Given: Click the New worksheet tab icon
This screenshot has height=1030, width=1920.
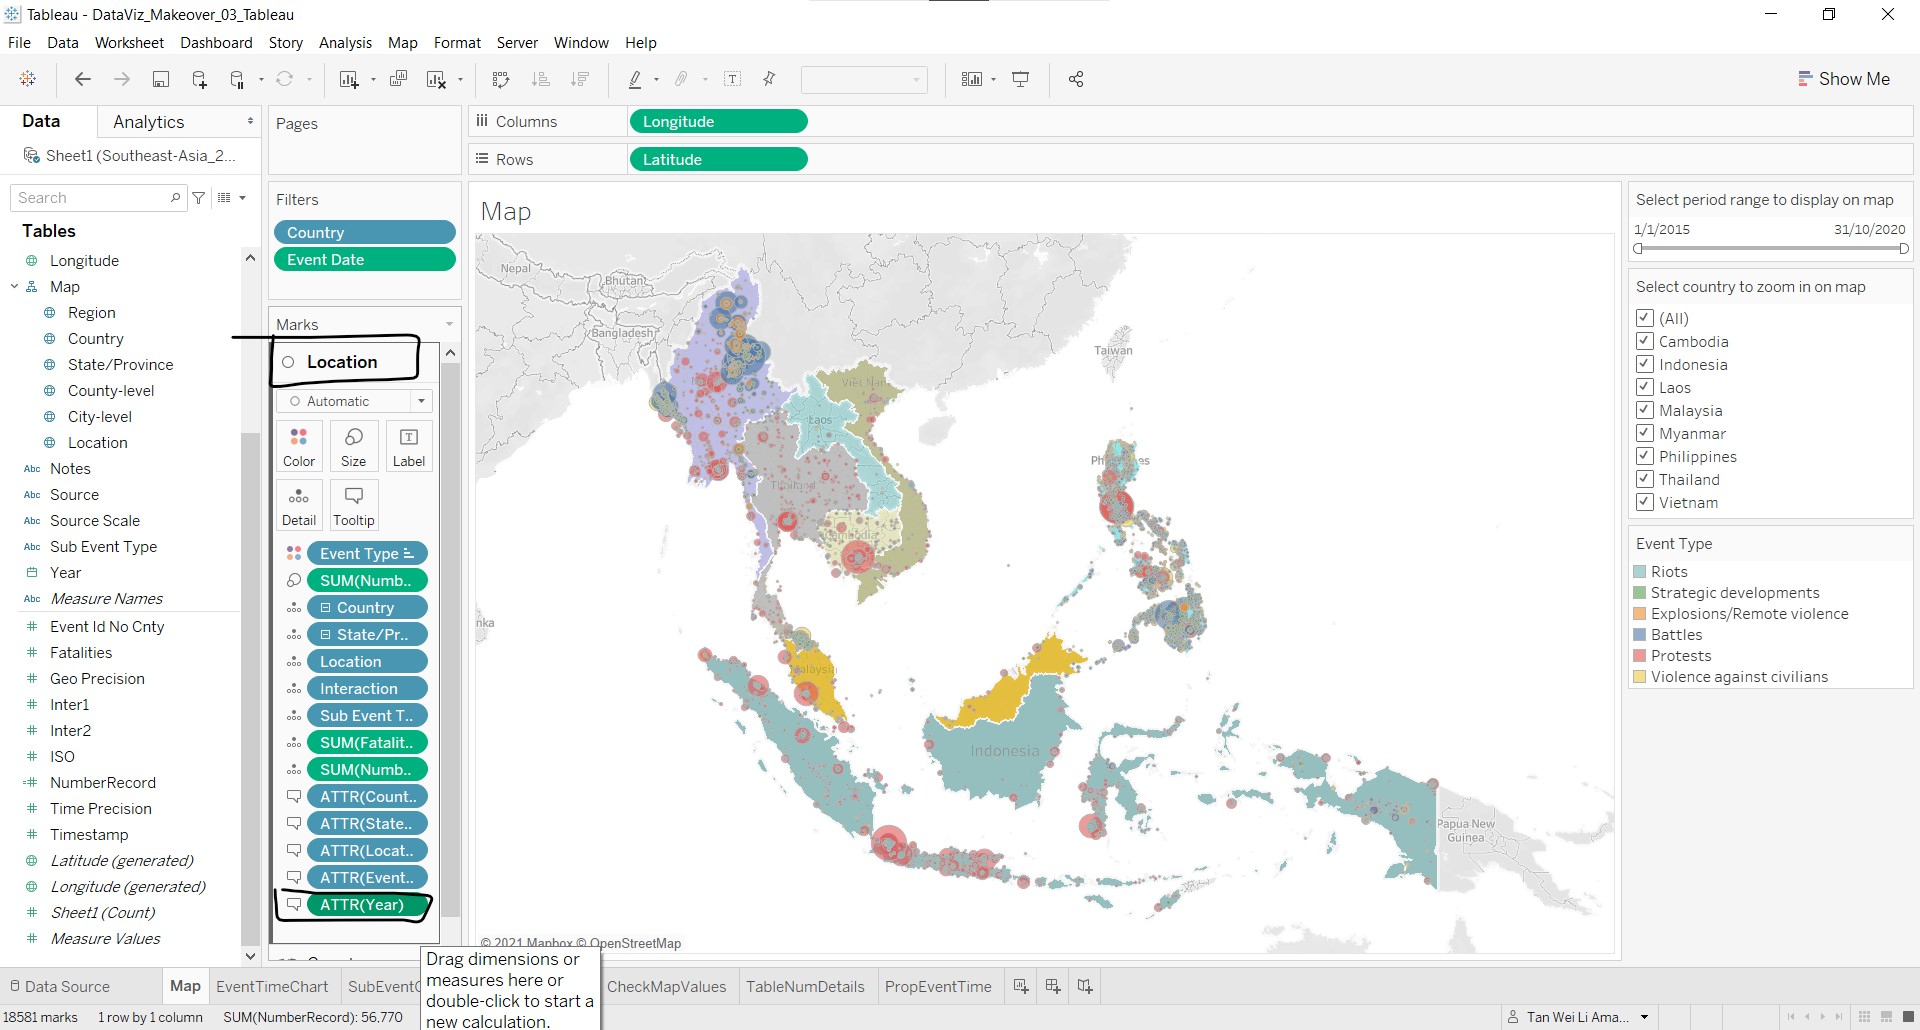Looking at the screenshot, I should (x=1020, y=986).
